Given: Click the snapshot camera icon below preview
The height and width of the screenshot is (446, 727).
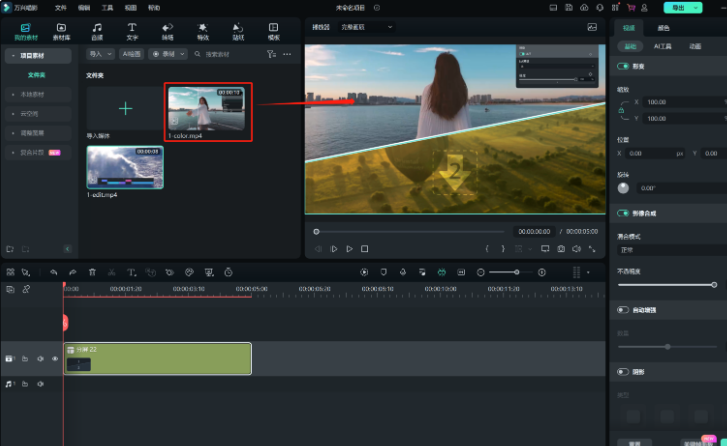Looking at the screenshot, I should [x=561, y=248].
